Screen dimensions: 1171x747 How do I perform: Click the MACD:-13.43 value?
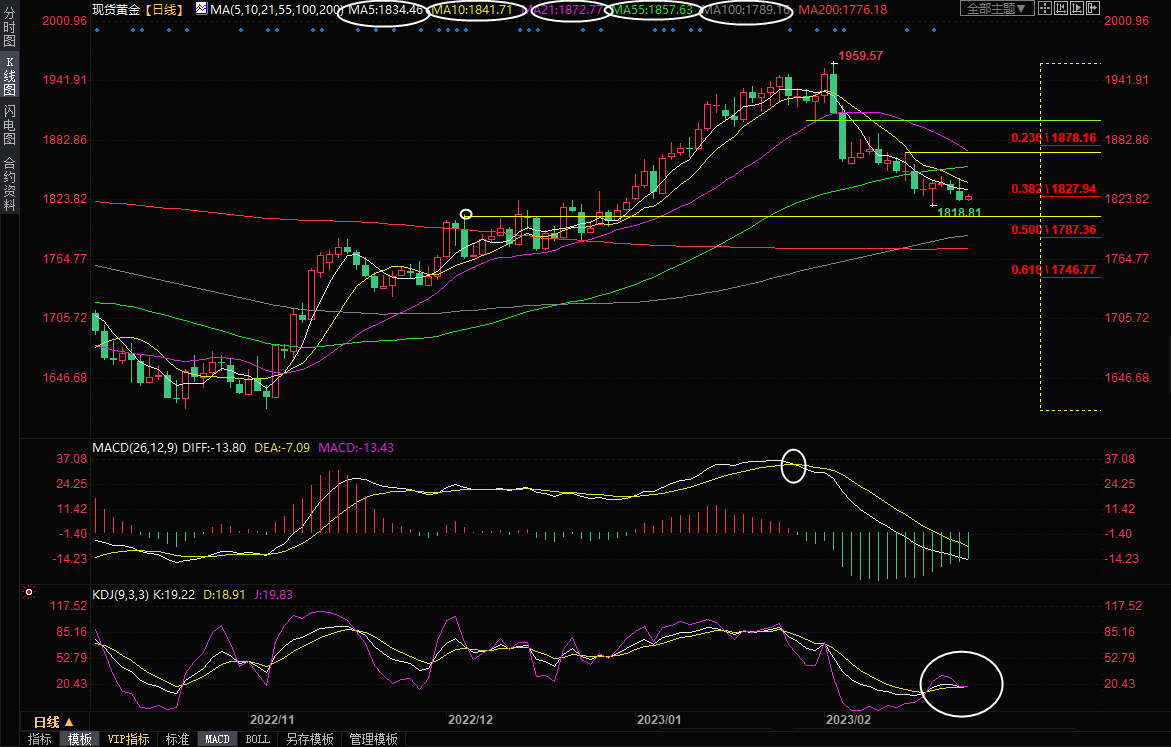coord(356,447)
